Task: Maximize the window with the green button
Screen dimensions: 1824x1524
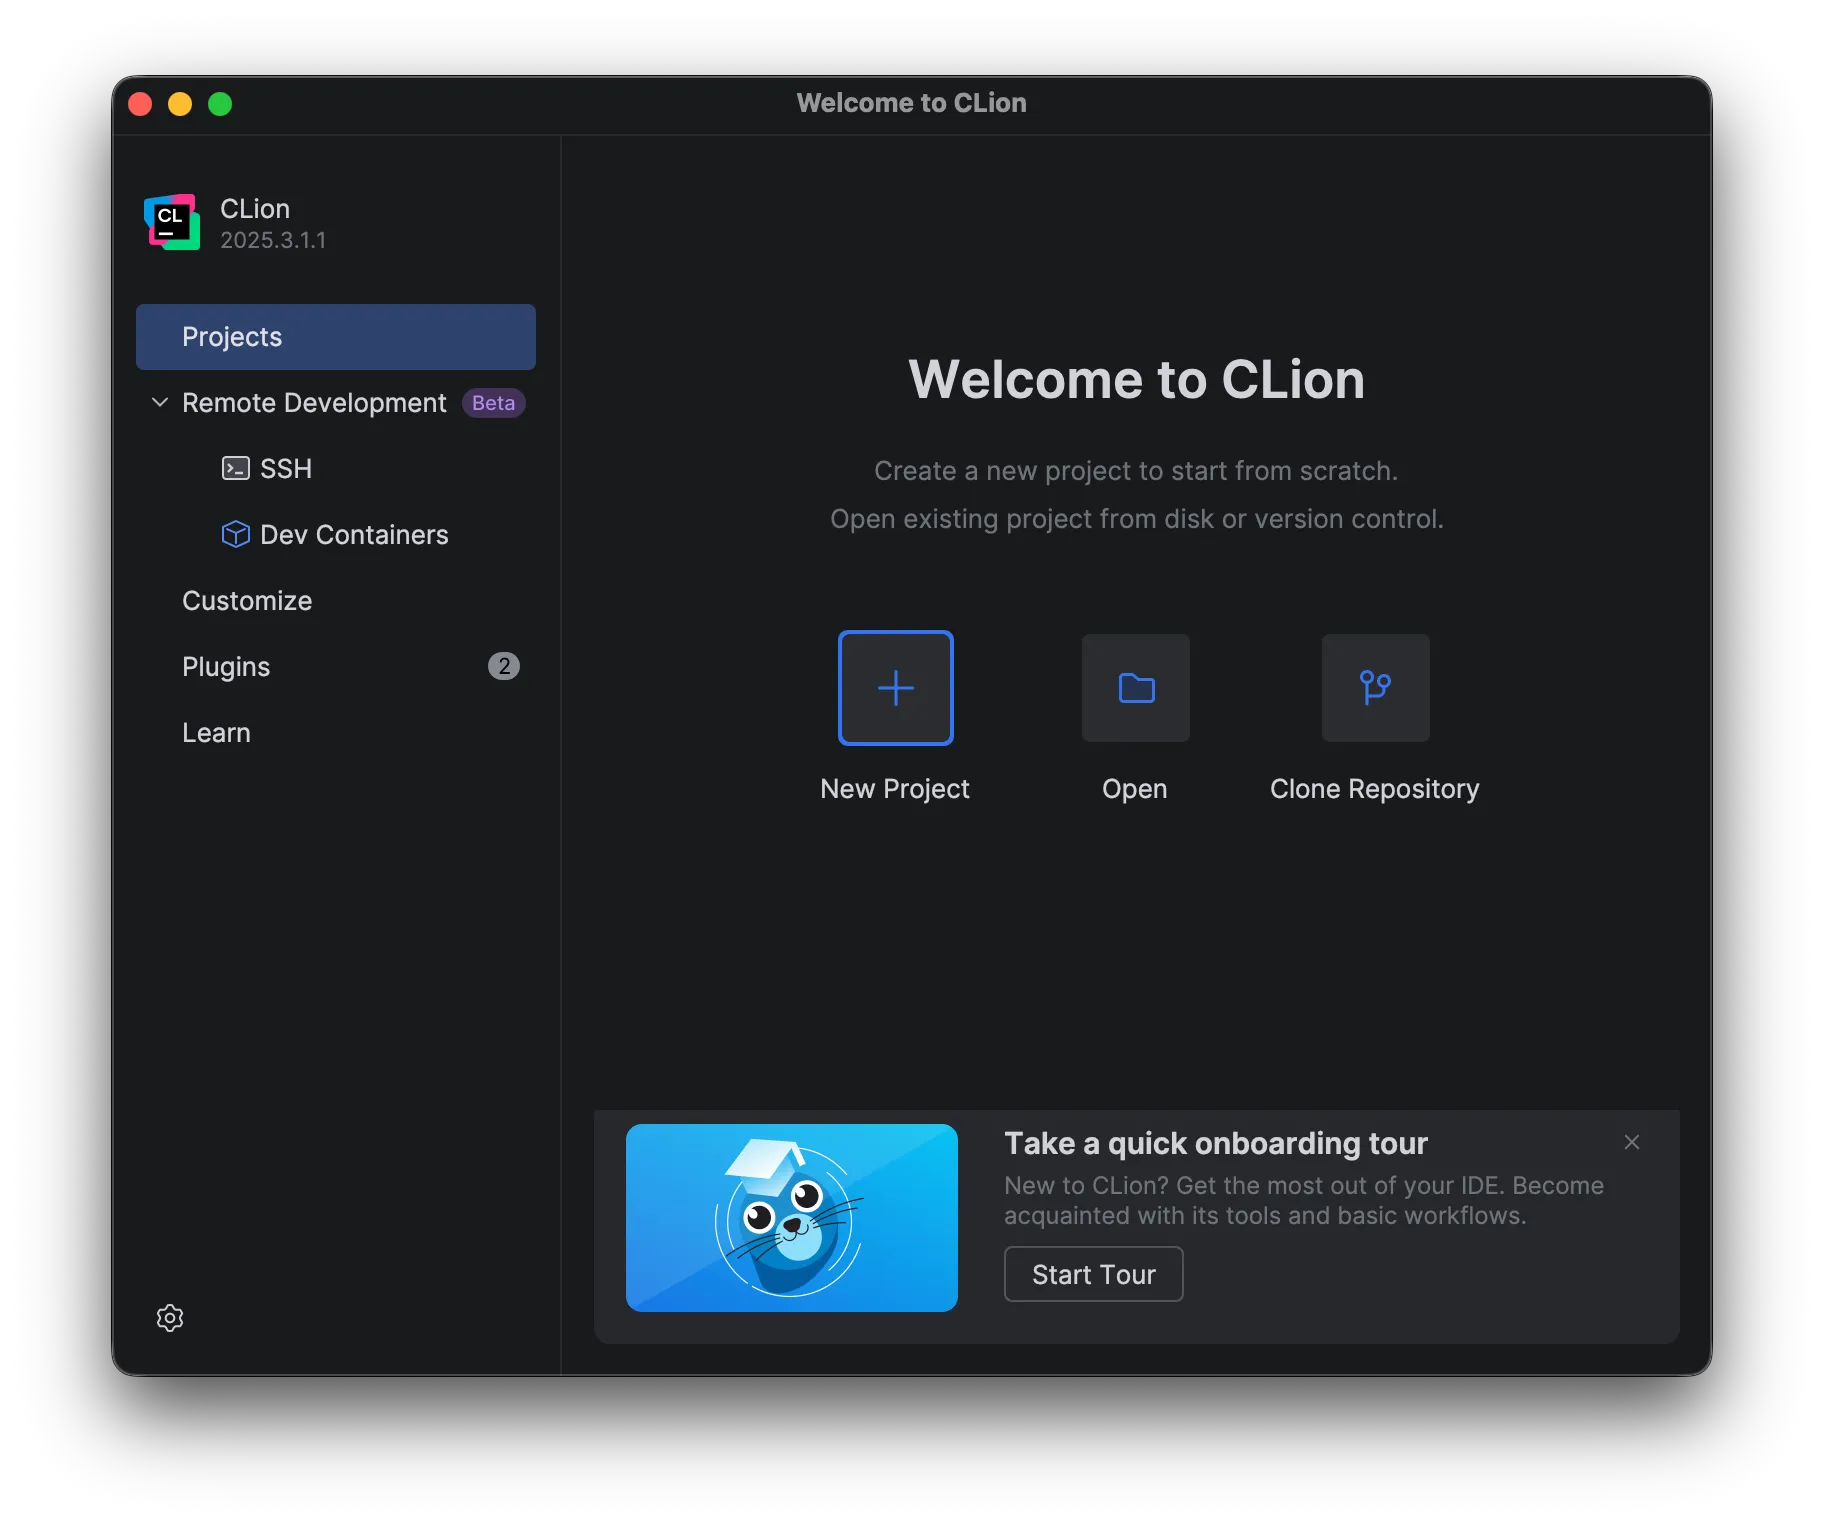Action: [x=219, y=103]
